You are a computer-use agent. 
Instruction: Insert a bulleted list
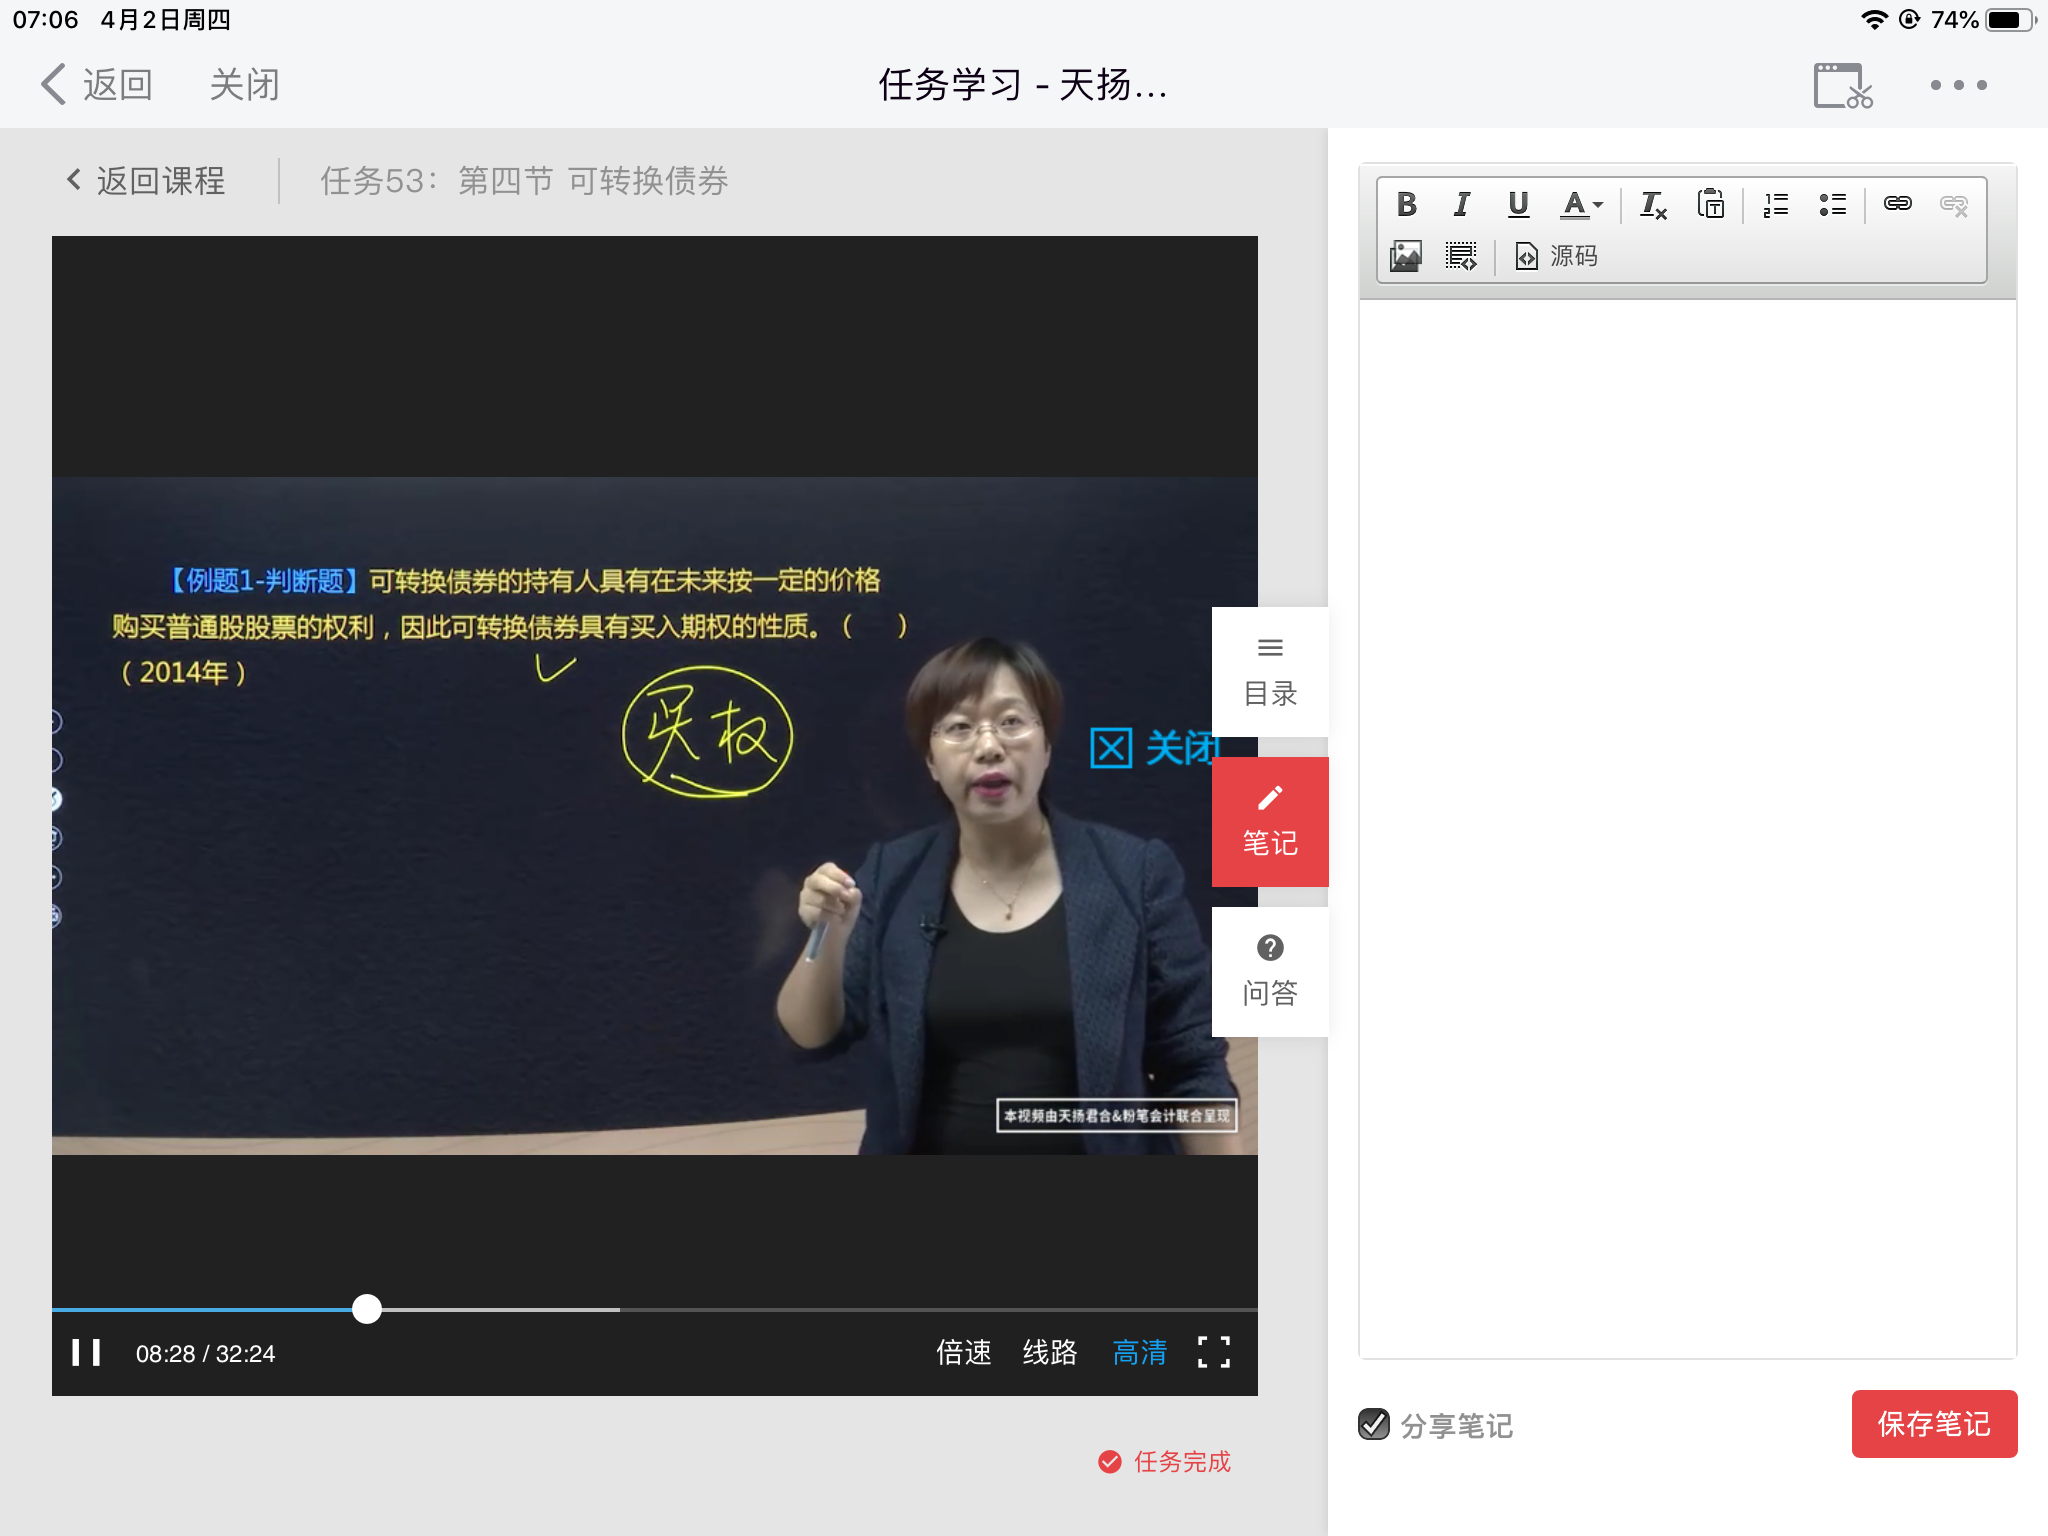(1832, 205)
